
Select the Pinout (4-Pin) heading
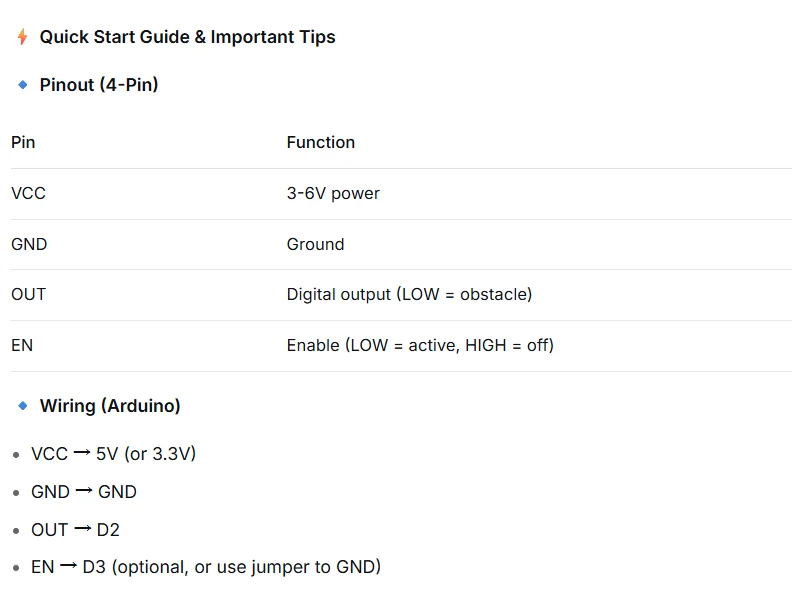tap(99, 85)
